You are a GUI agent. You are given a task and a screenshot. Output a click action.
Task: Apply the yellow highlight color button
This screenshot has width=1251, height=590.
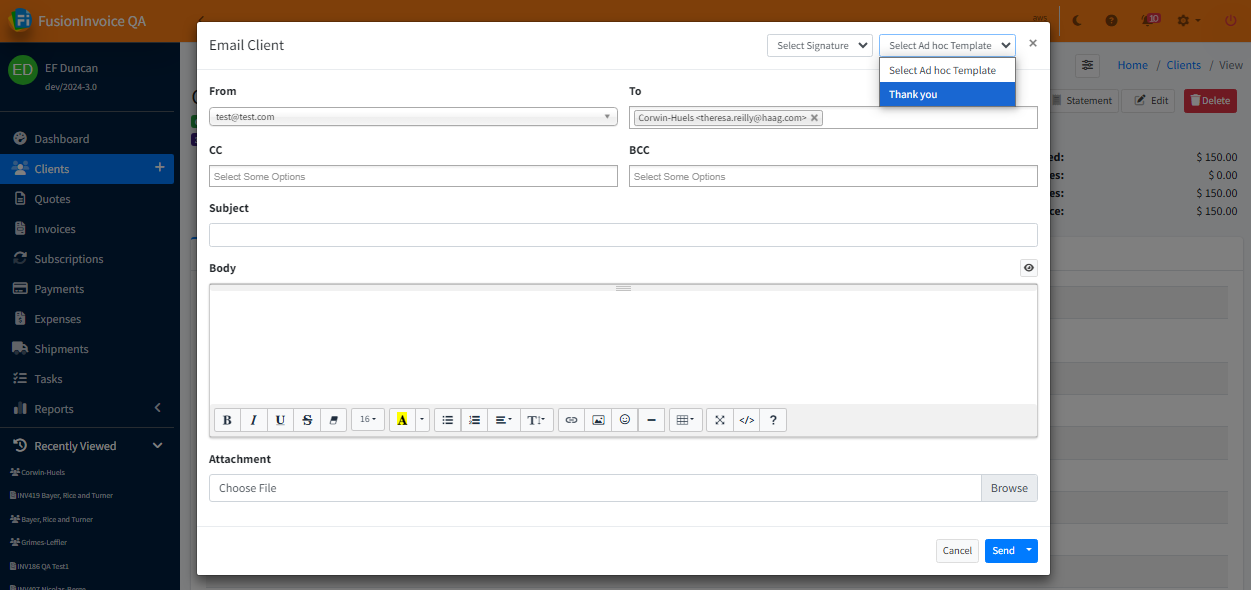coord(402,420)
